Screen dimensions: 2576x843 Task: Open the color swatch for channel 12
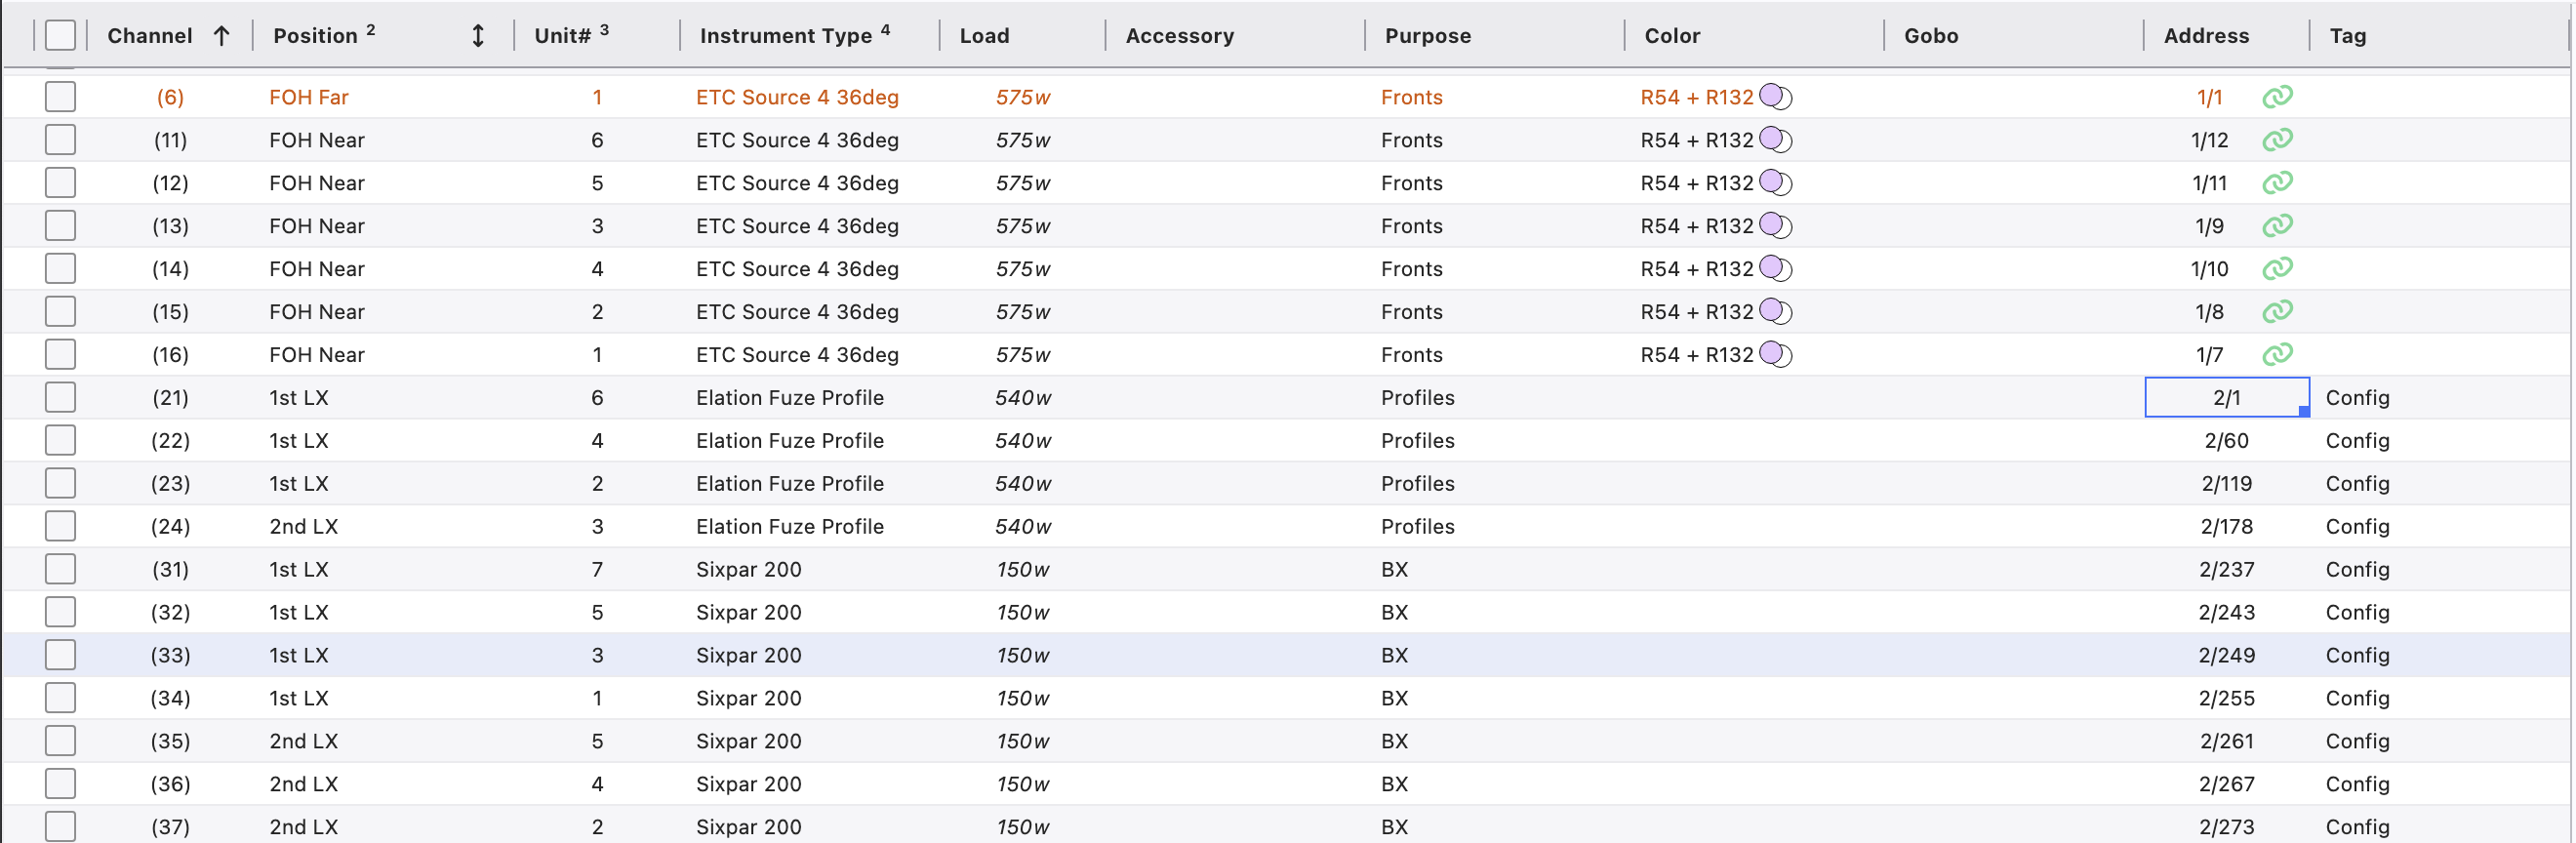[x=1774, y=183]
